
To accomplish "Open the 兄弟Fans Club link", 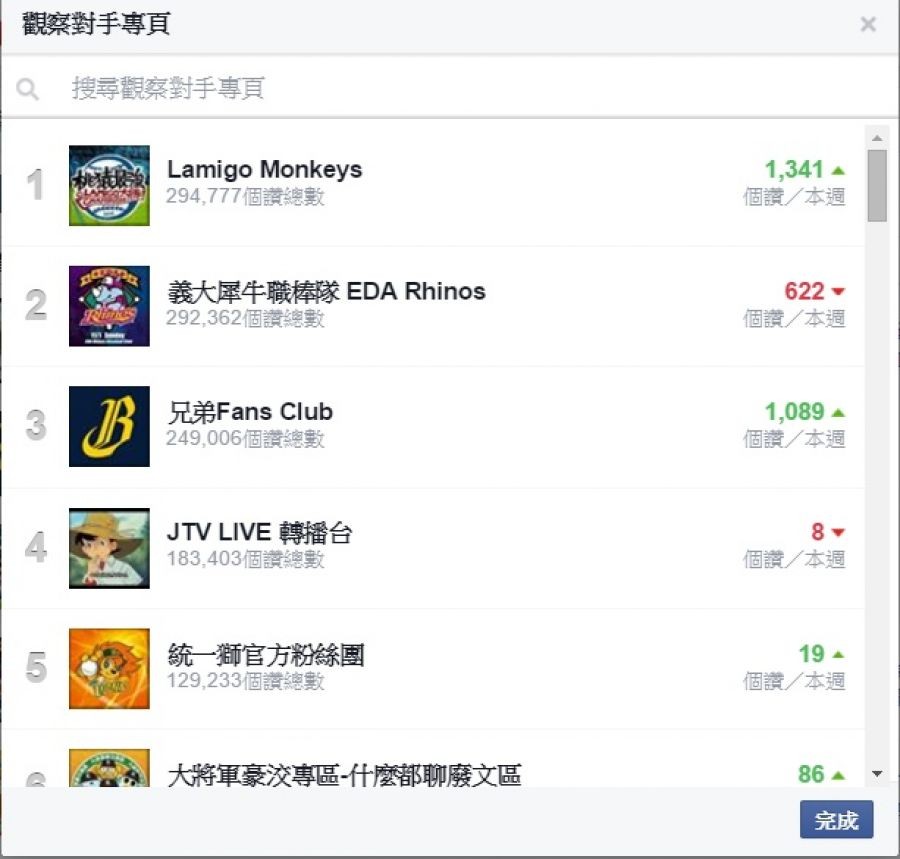I will (x=250, y=412).
